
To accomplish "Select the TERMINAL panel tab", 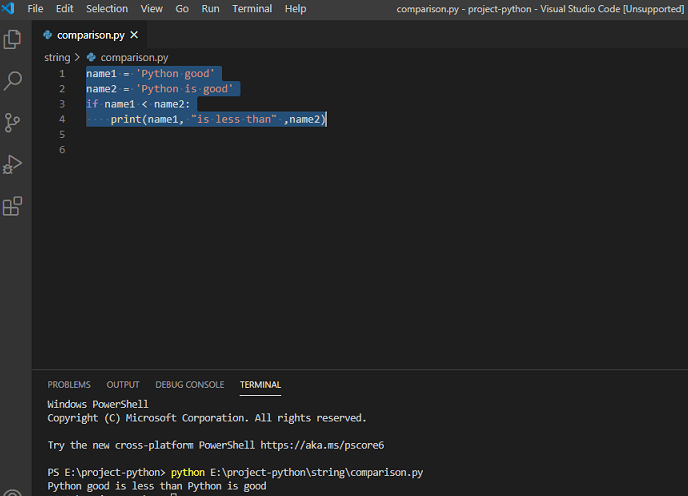I will 260,385.
